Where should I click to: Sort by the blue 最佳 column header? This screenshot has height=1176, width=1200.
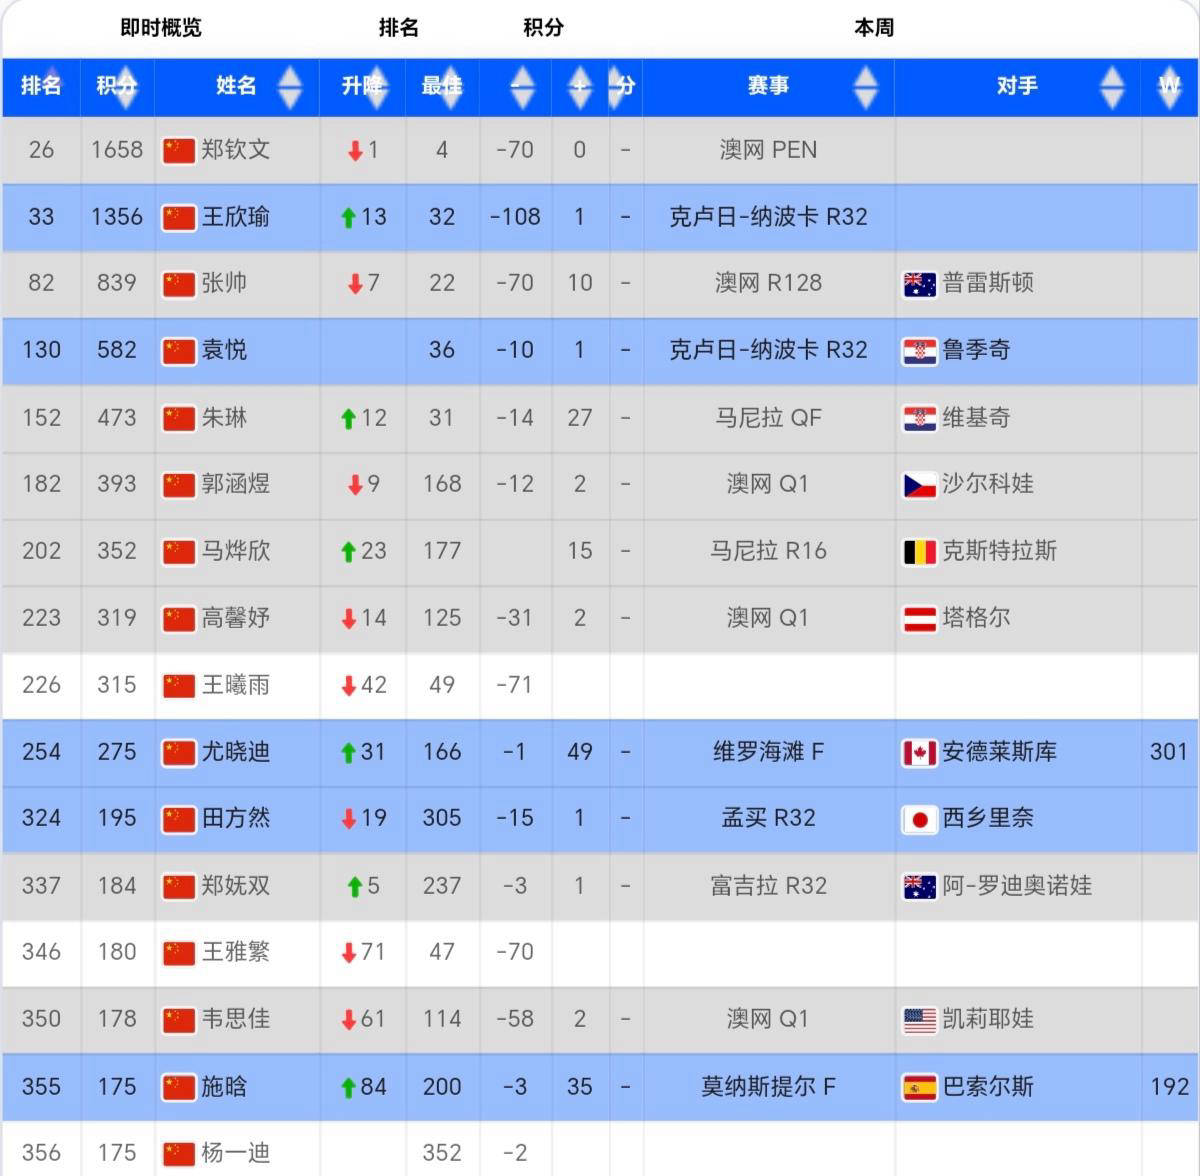(442, 87)
